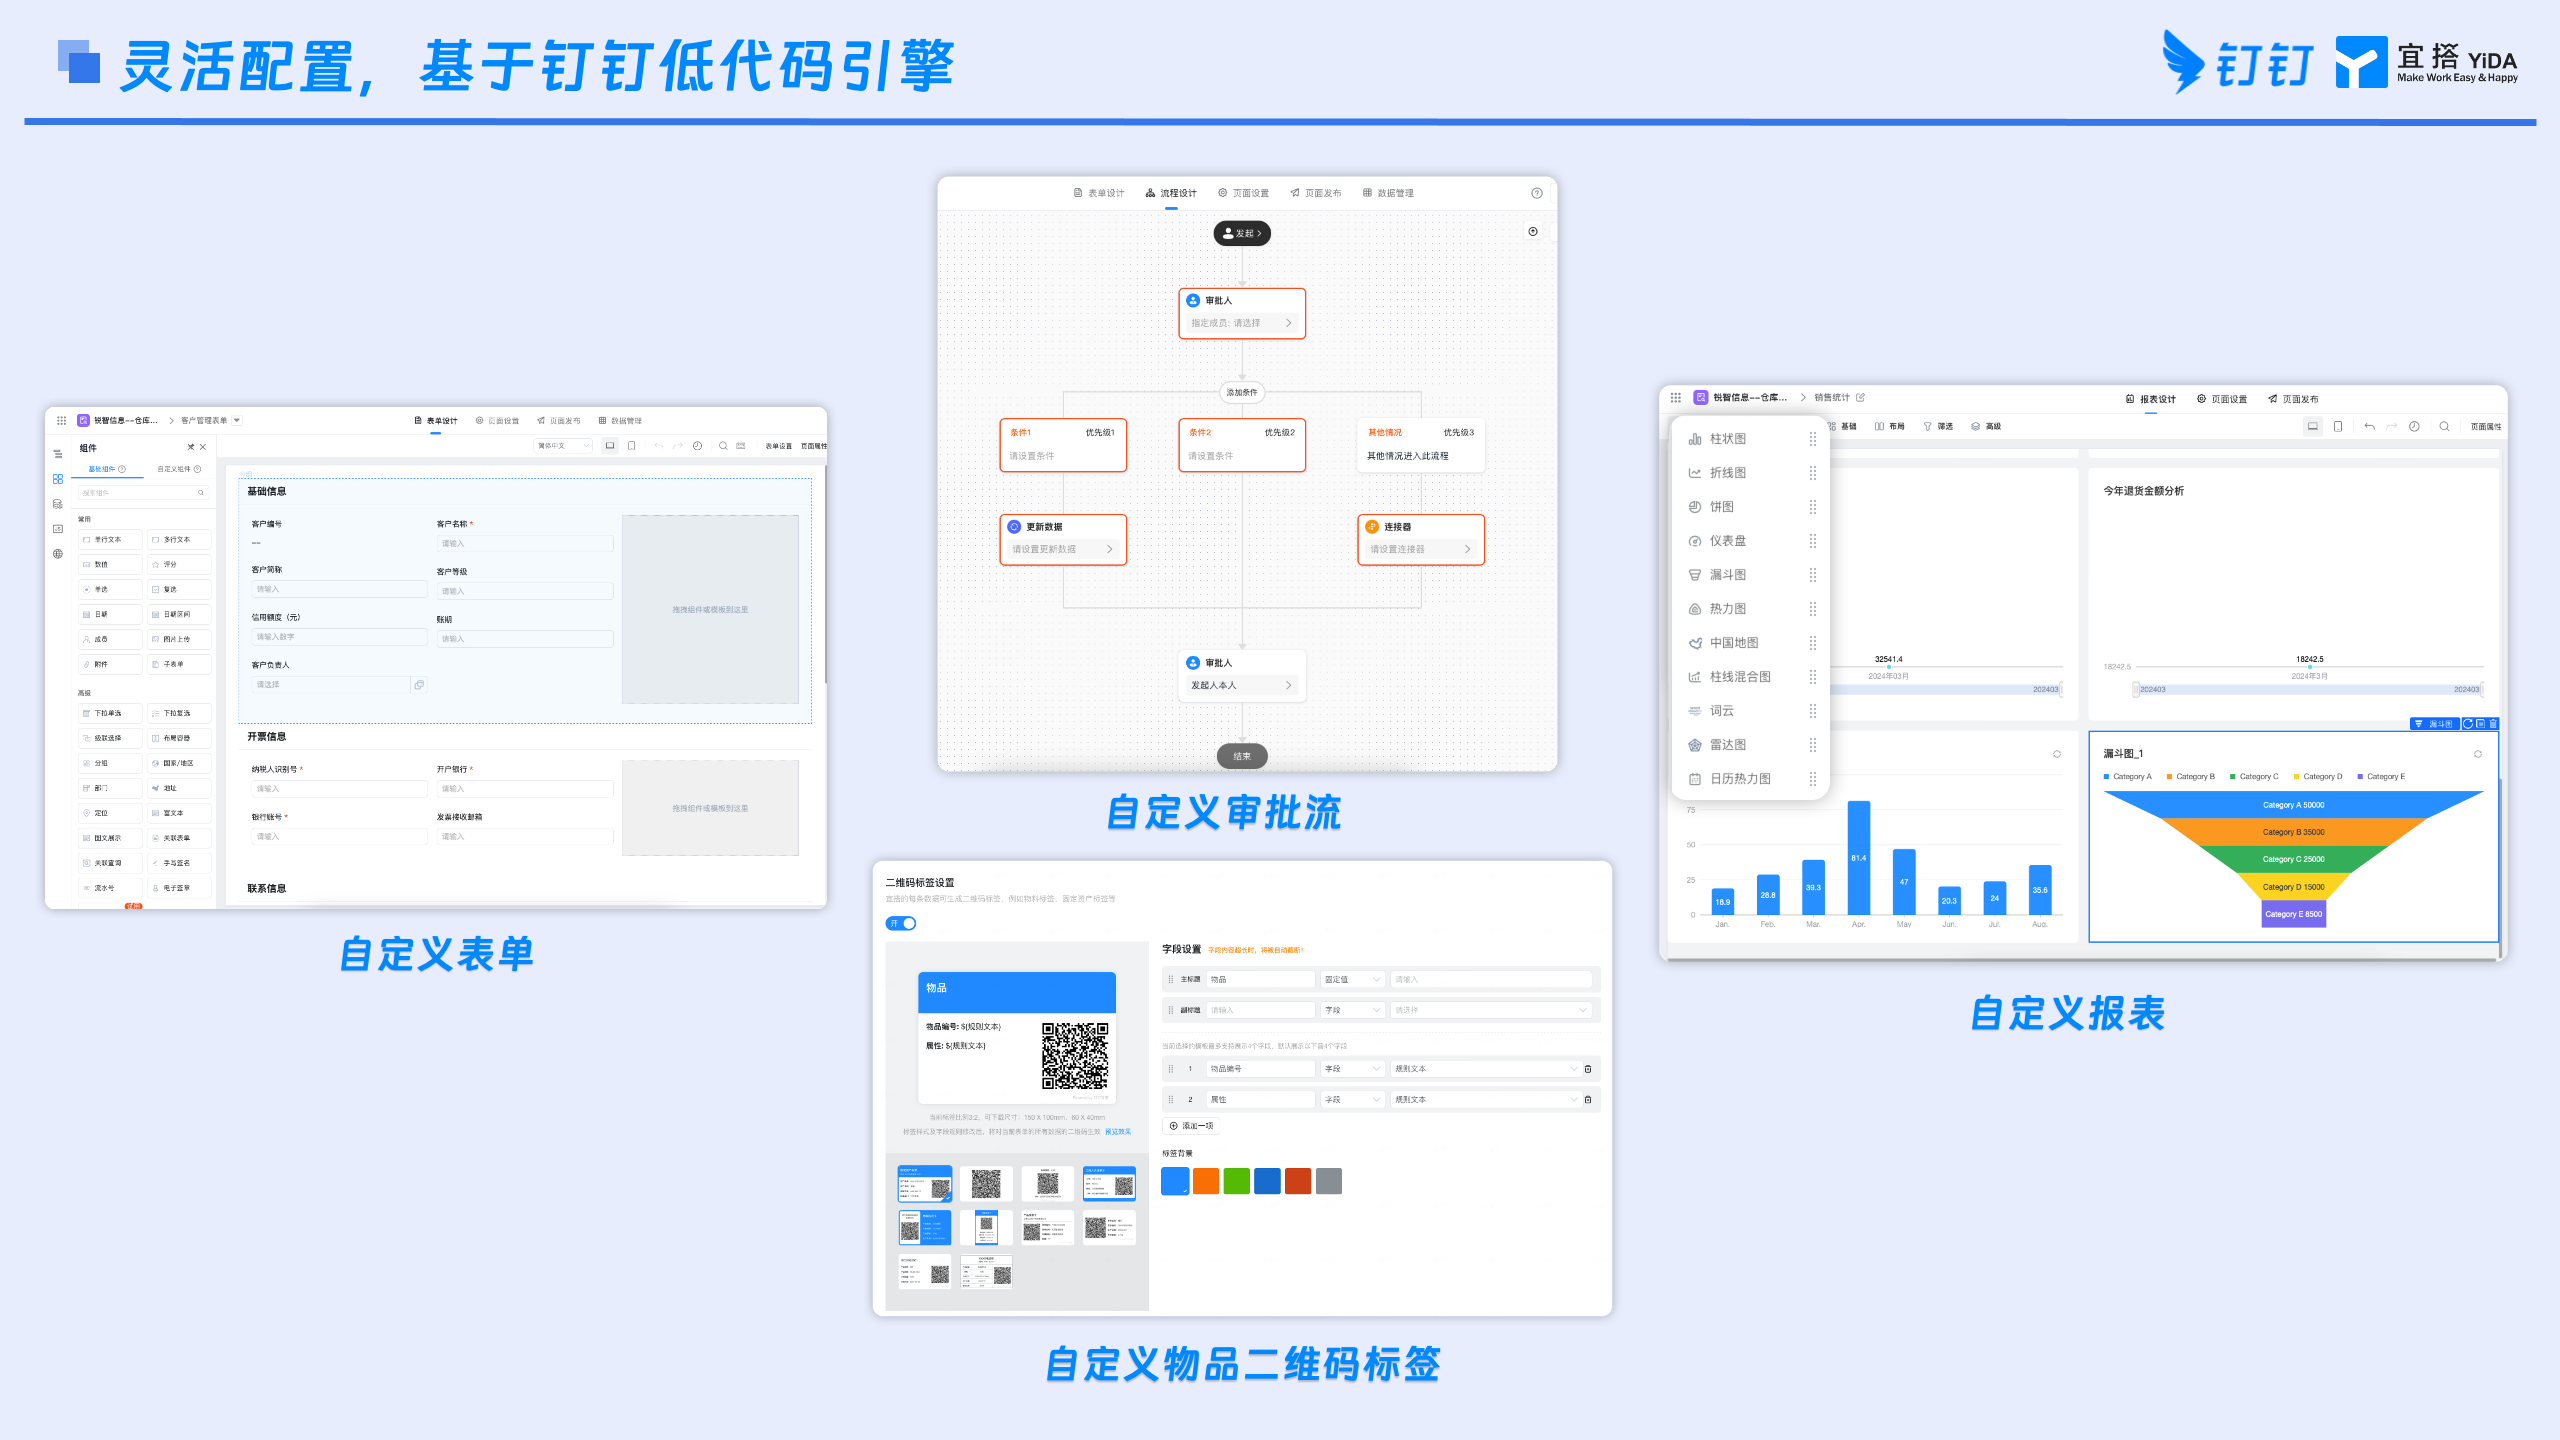This screenshot has width=2560, height=1440.
Task: Click the 添加条件 button in flow
Action: (1242, 392)
